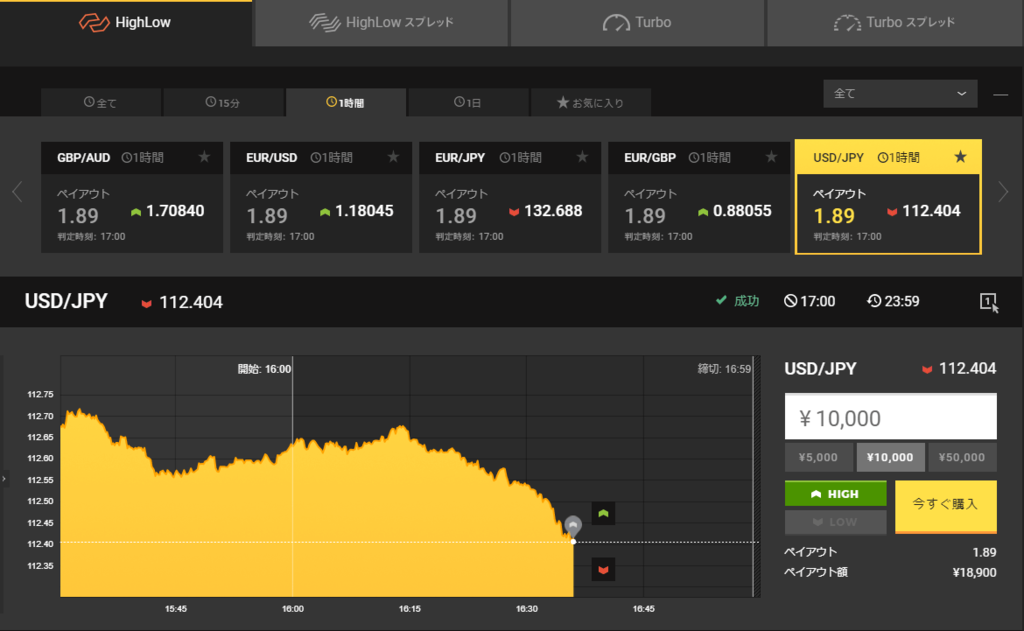The image size is (1024, 631).
Task: Click the Turbo スプレッド dashed gauge icon
Action: (847, 24)
